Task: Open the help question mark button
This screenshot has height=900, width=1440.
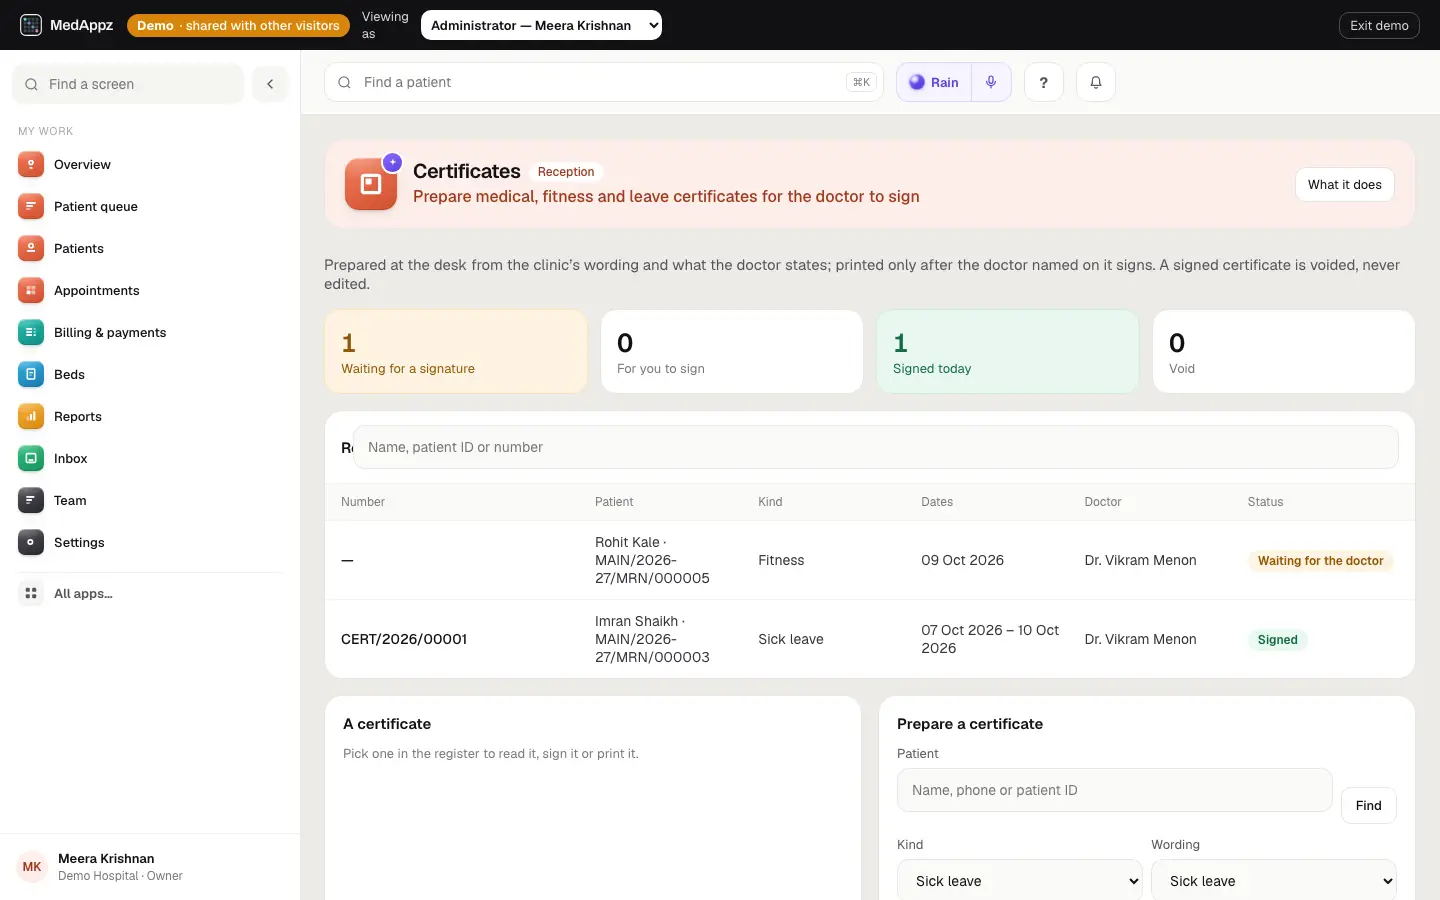Action: coord(1044,82)
